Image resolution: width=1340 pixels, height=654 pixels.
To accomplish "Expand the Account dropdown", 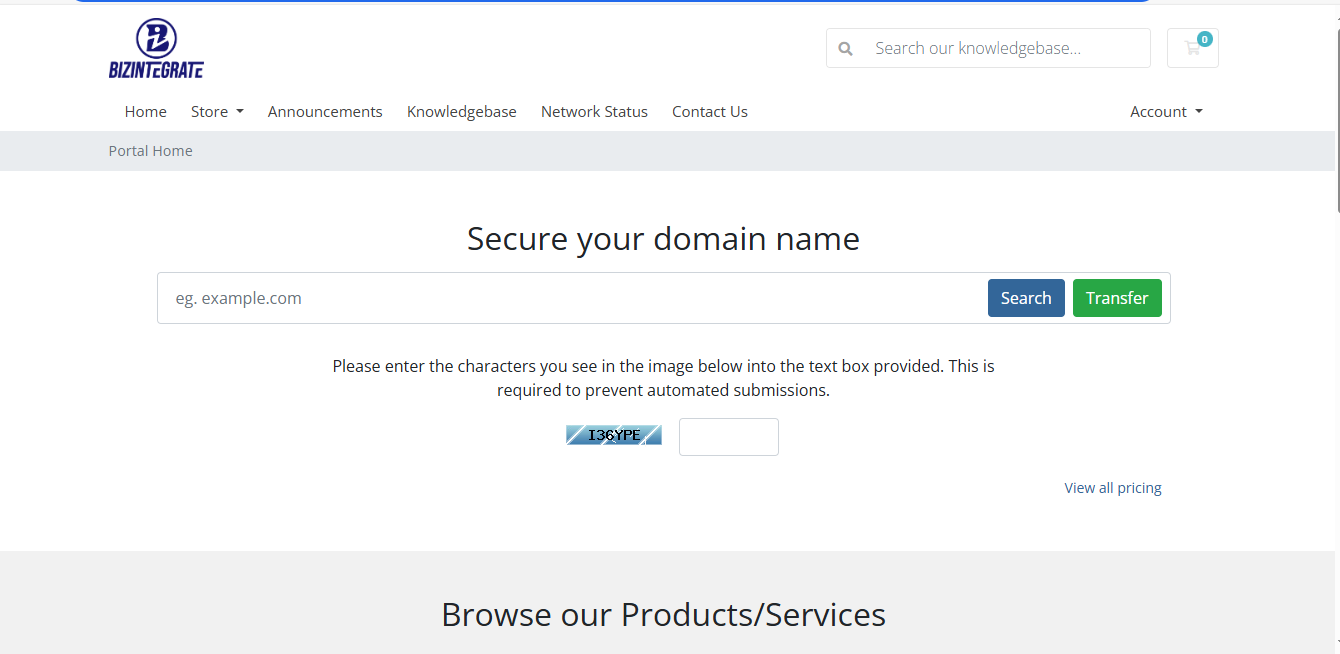I will tap(1166, 112).
